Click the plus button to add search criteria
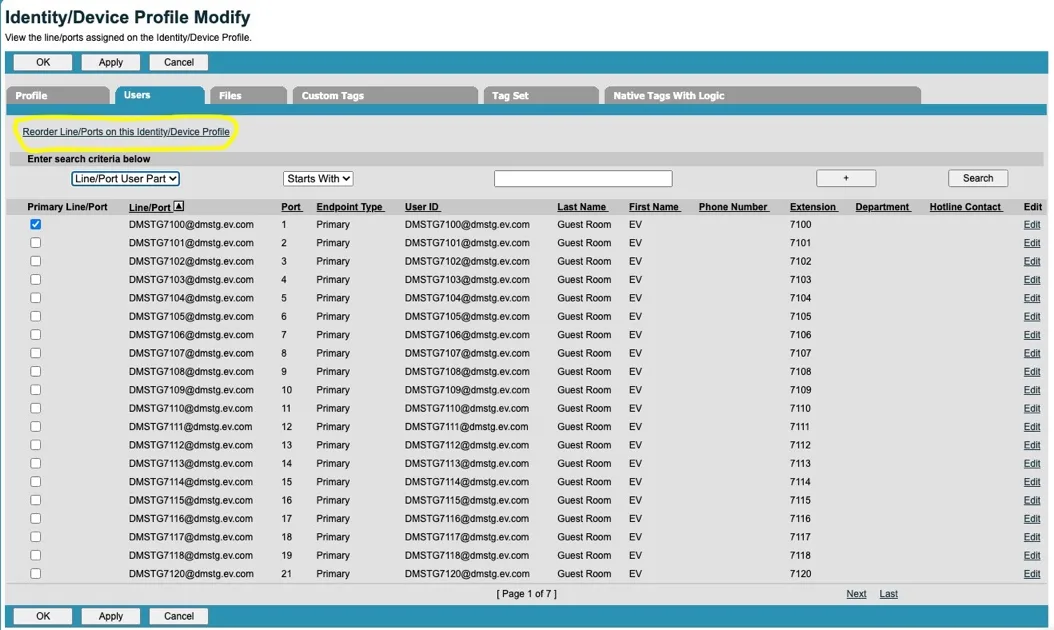 [846, 178]
